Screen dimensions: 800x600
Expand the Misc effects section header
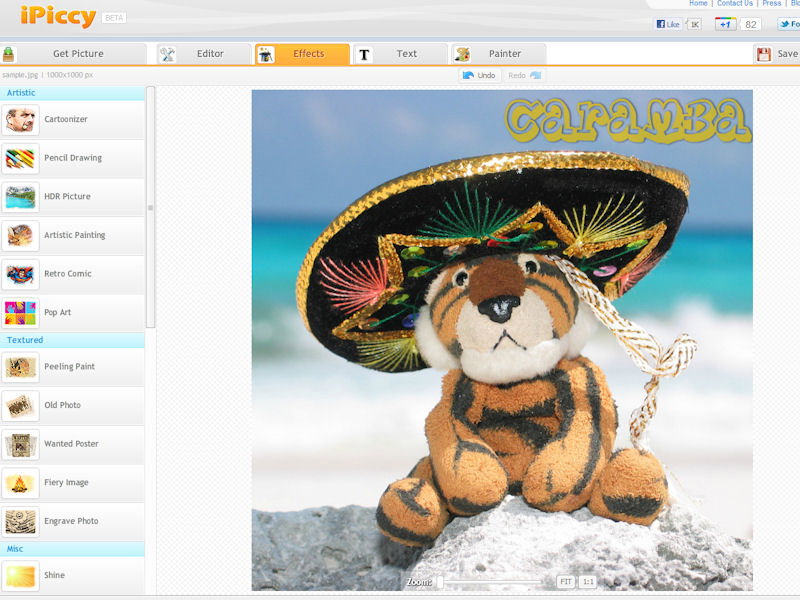(x=72, y=549)
